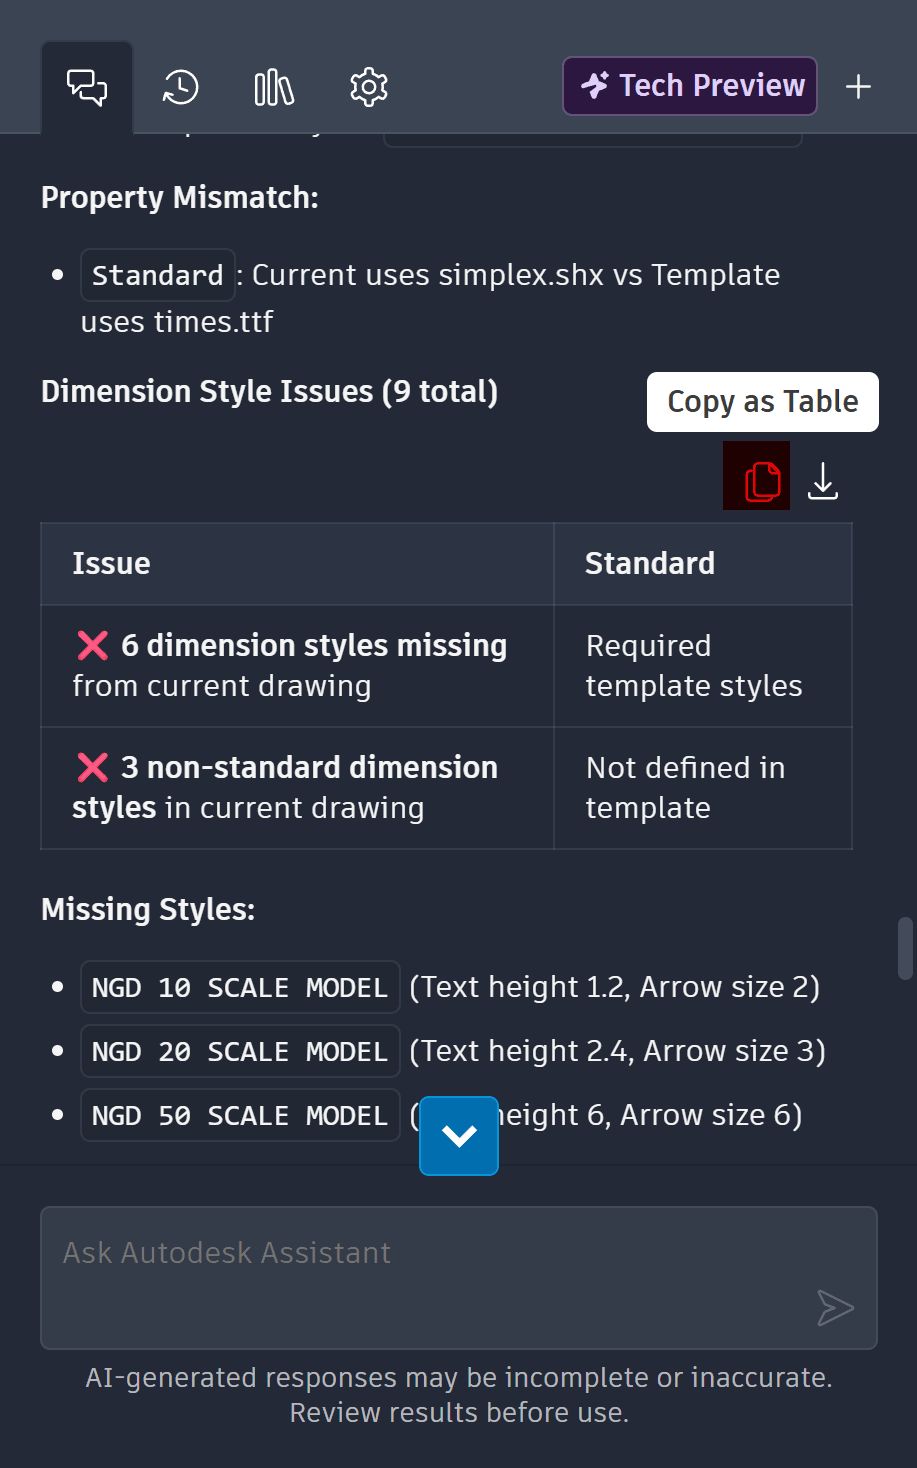Open the library books icon
The image size is (917, 1468).
click(x=274, y=88)
